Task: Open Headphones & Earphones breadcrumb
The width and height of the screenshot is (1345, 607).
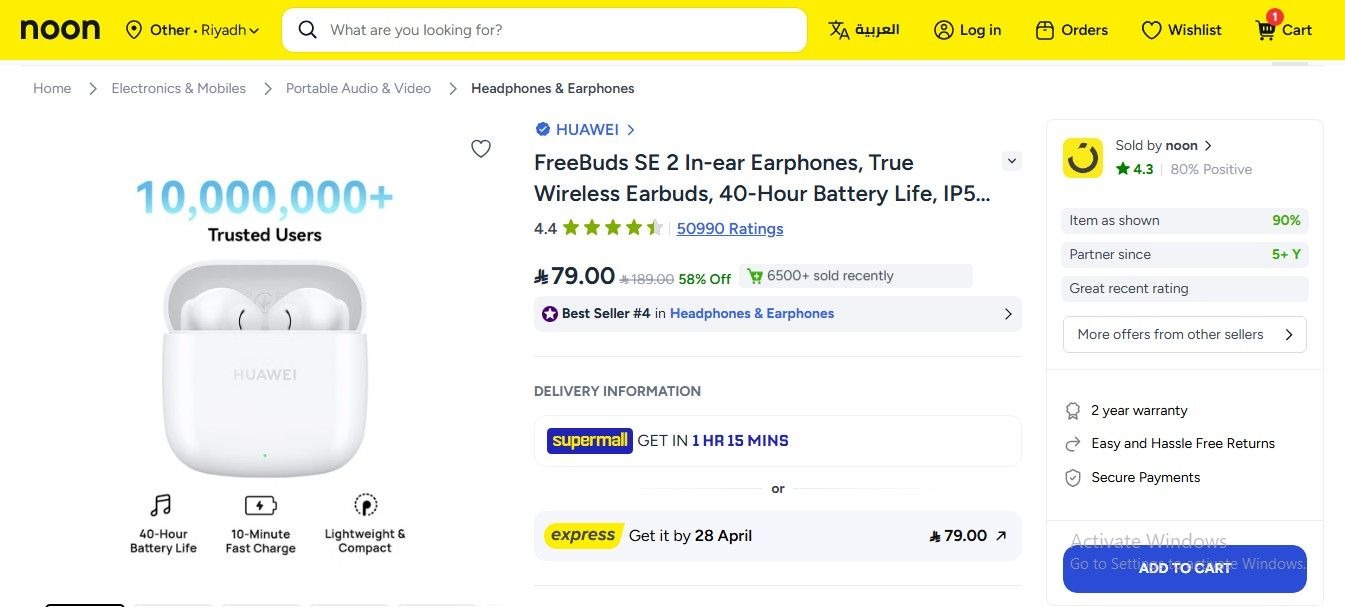Action: click(x=553, y=88)
